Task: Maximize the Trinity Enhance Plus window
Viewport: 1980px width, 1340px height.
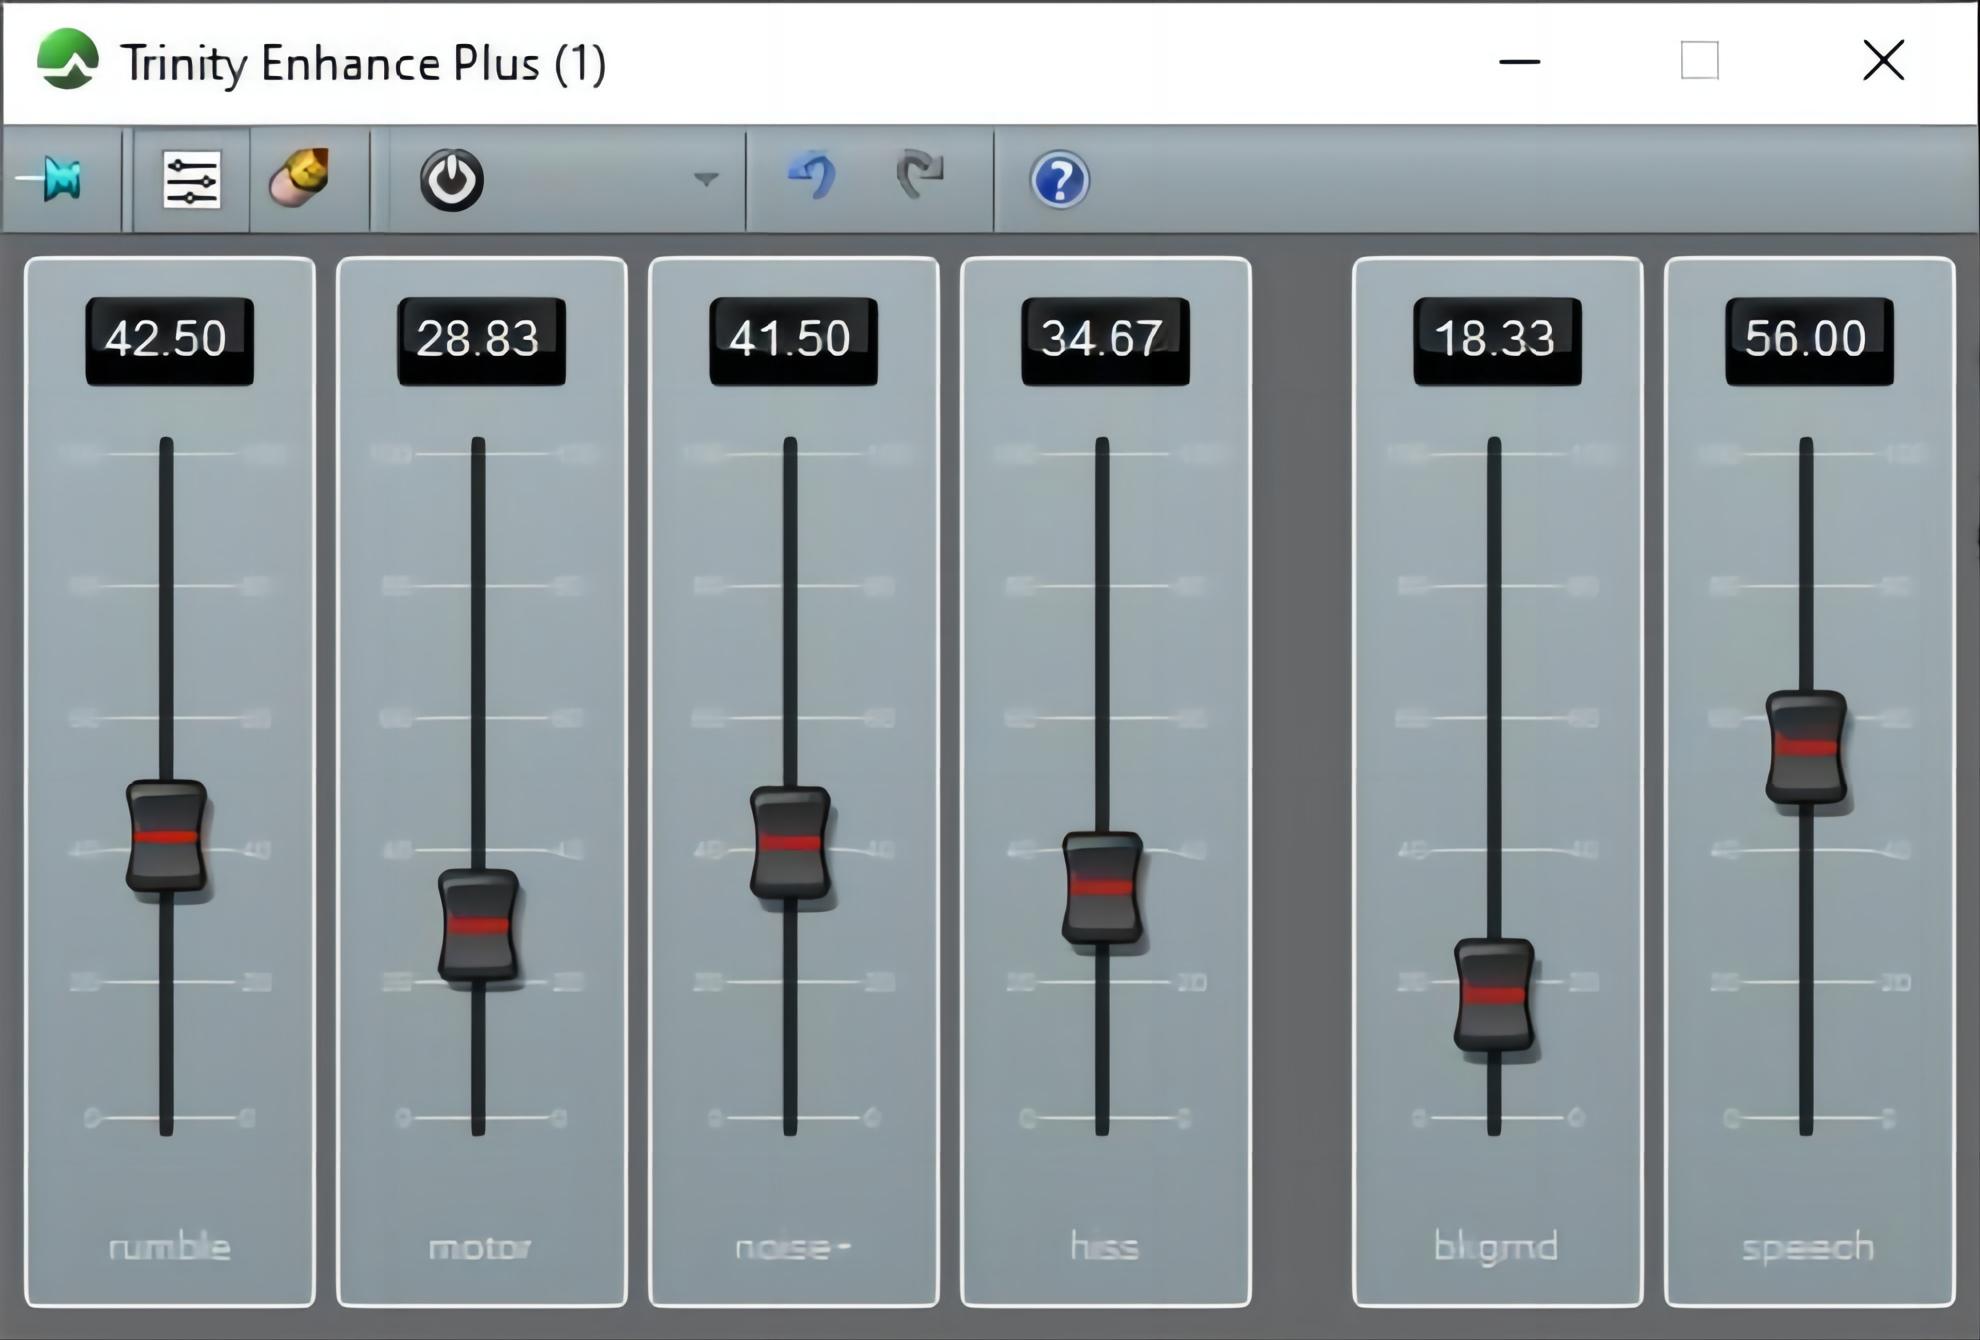Action: point(1699,60)
